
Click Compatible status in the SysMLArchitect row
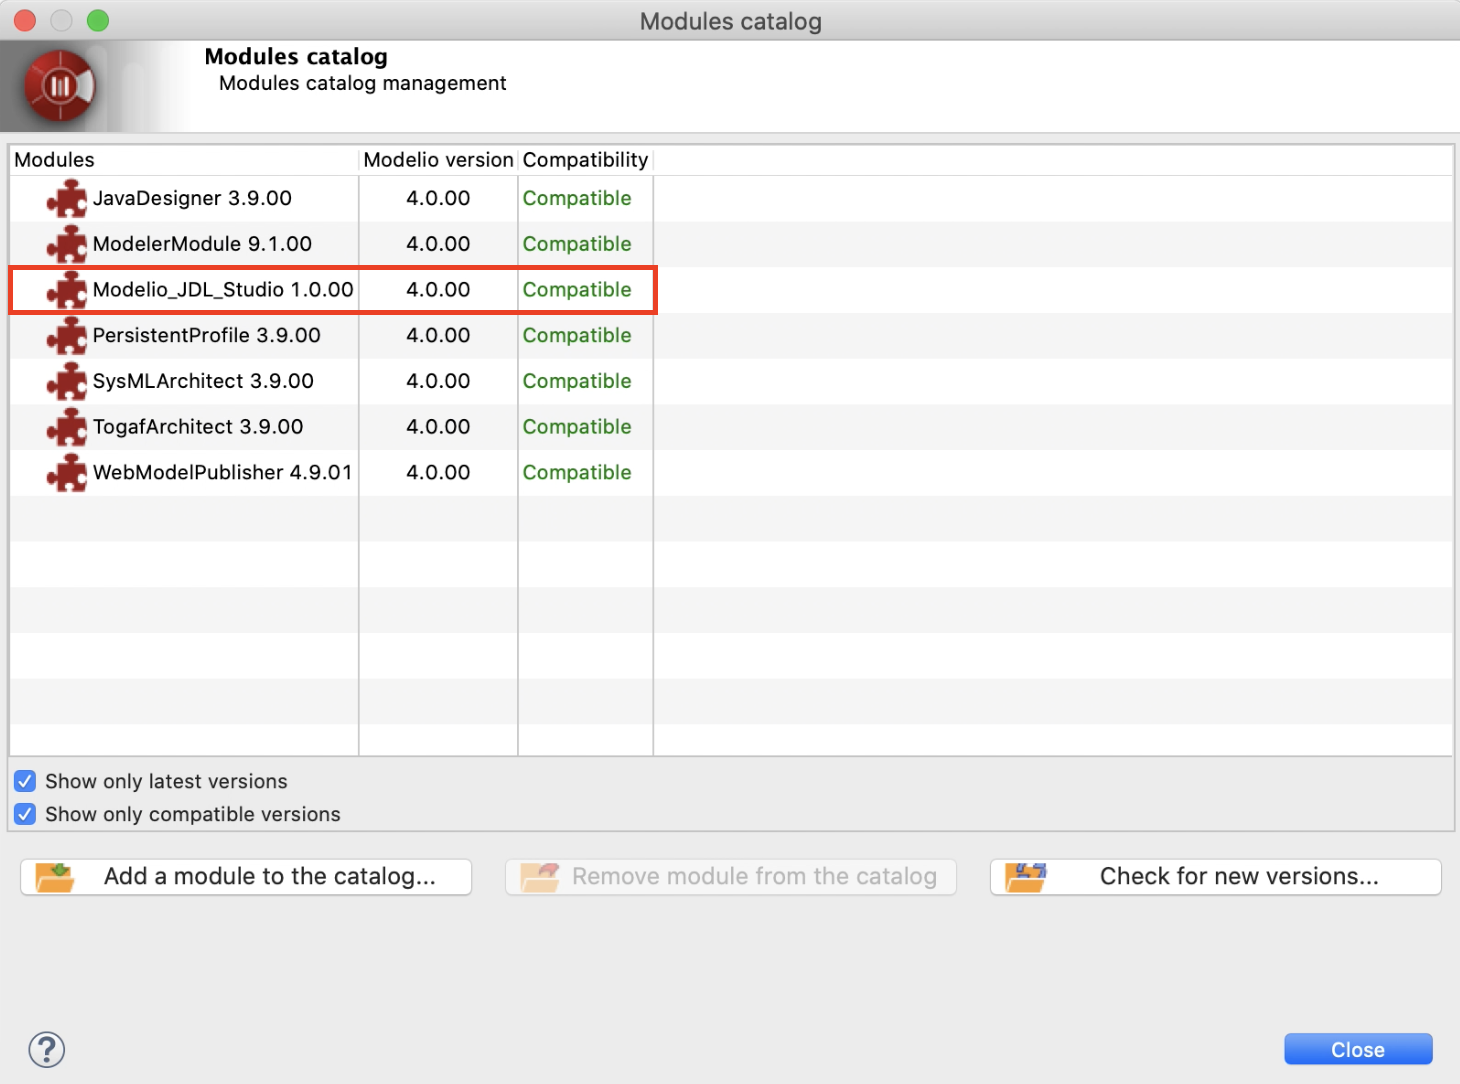(x=577, y=381)
